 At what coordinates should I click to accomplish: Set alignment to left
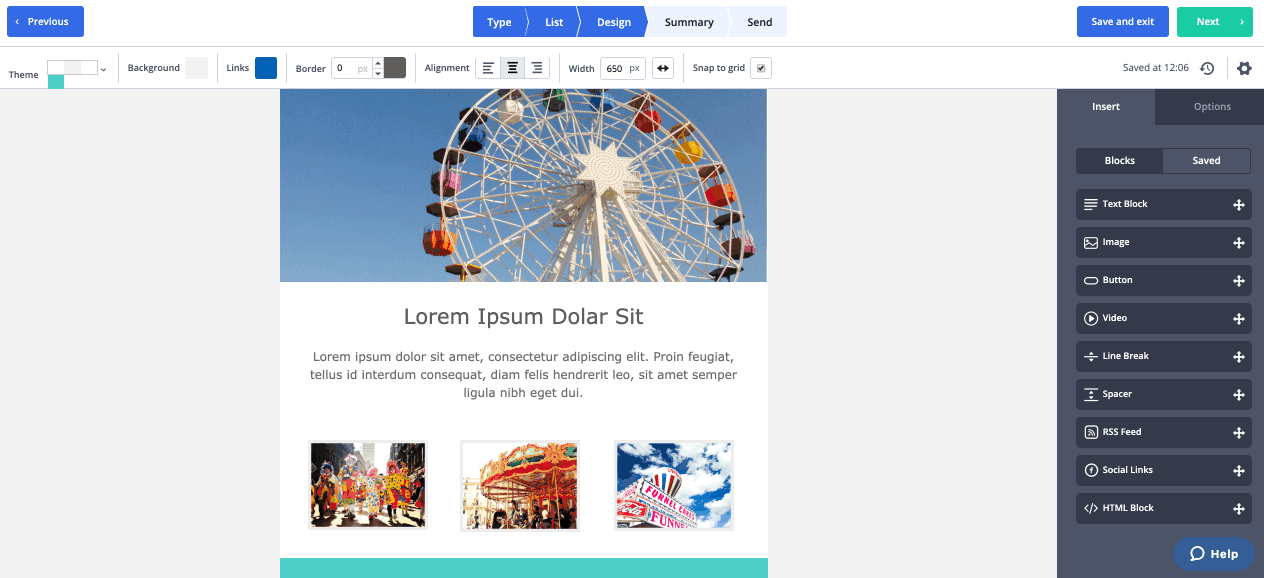pos(488,68)
